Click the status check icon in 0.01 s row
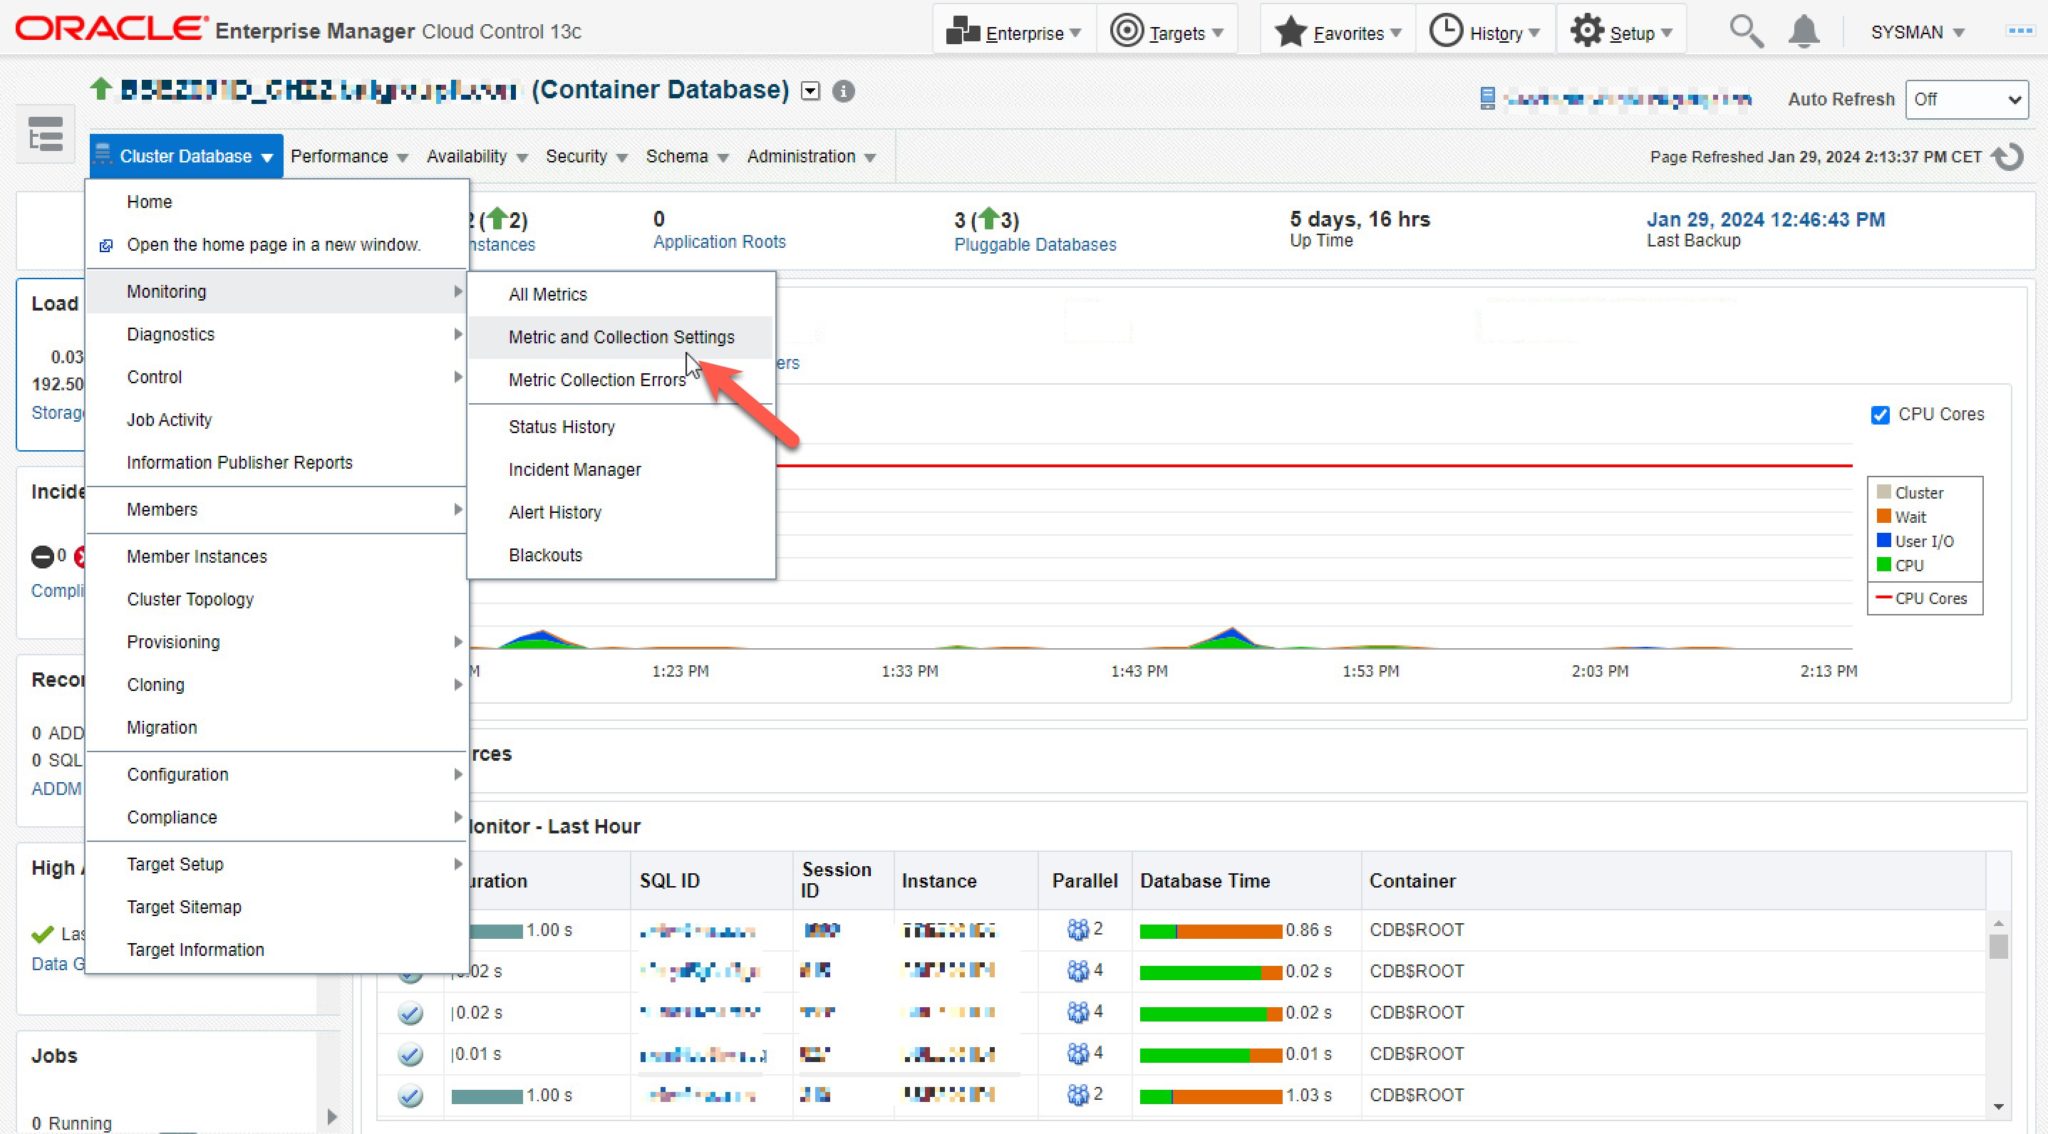This screenshot has height=1134, width=2048. coord(410,1055)
